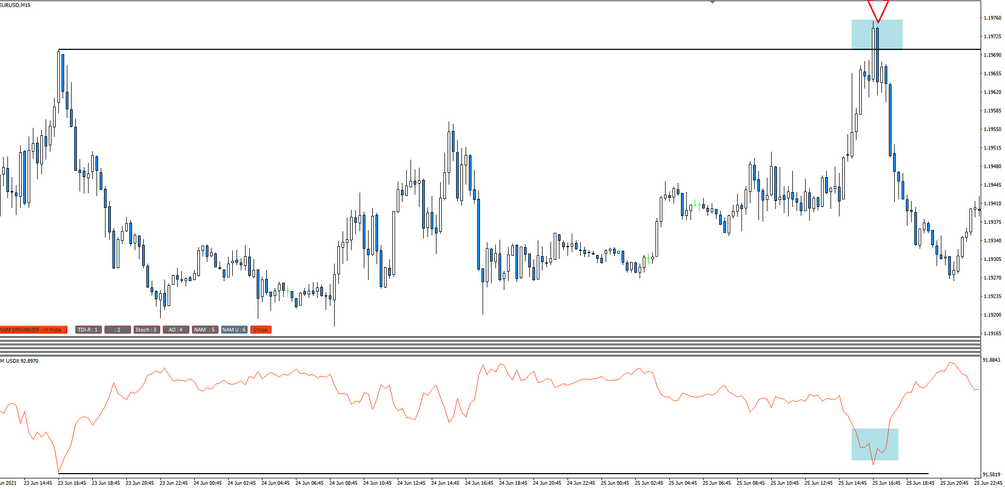The width and height of the screenshot is (1005, 489).
Task: Click the NAM ORGANIZER Hide button
Action: point(33,329)
